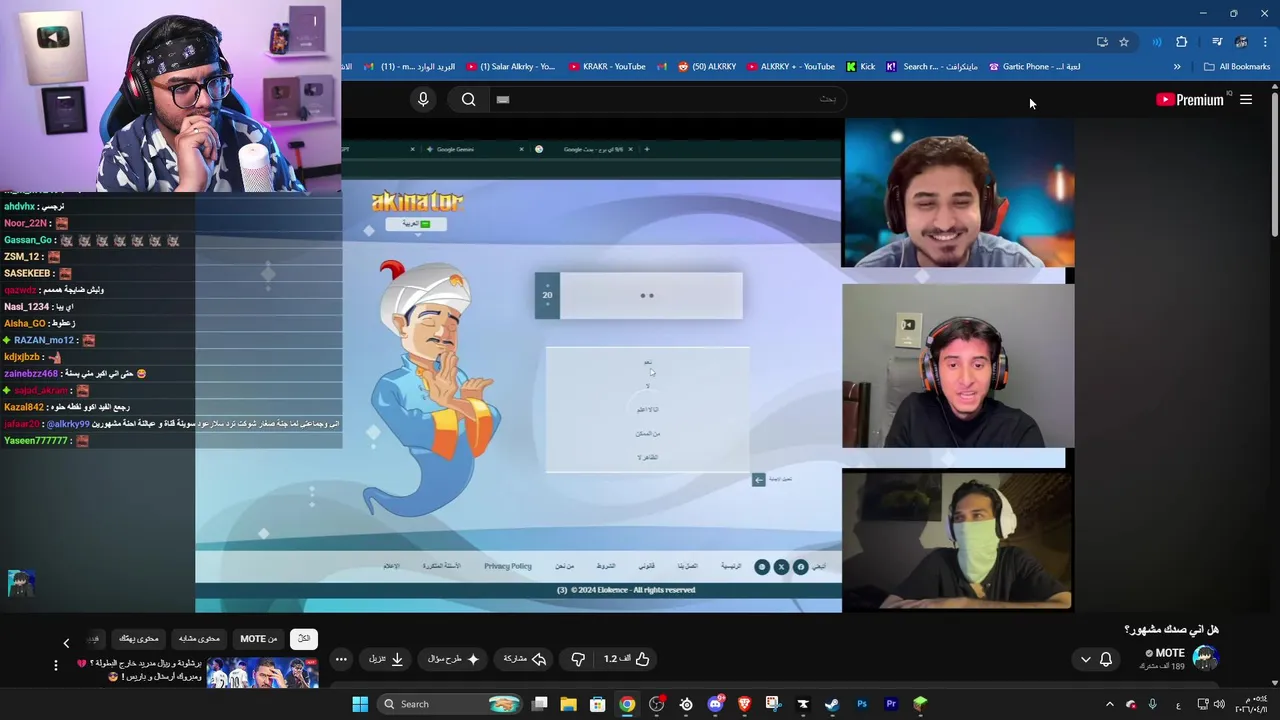Click the tray microphone icon
The image size is (1280, 720).
point(1153,704)
